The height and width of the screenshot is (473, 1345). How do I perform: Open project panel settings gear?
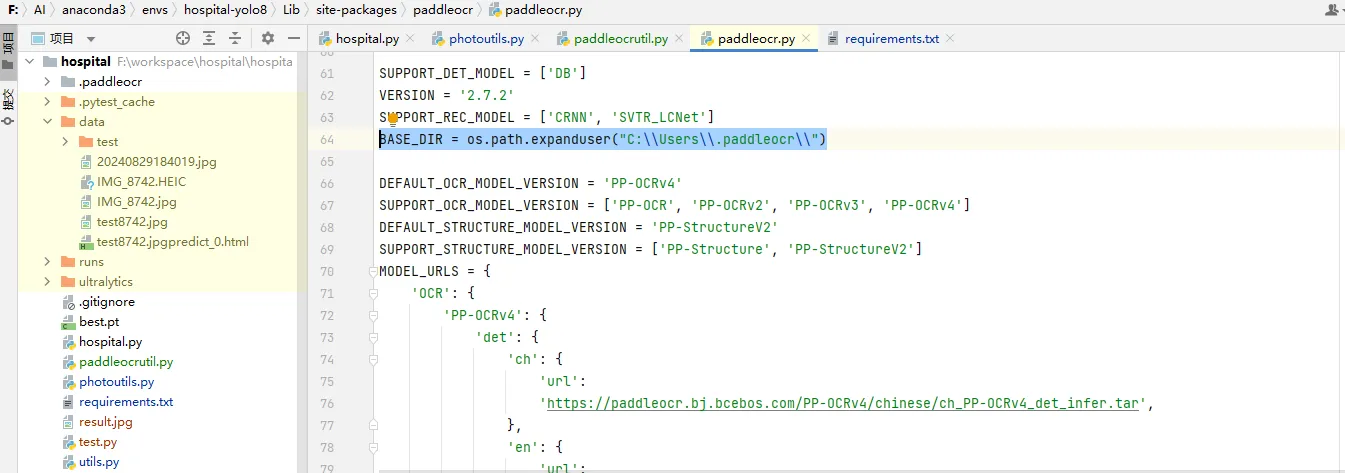tap(267, 38)
